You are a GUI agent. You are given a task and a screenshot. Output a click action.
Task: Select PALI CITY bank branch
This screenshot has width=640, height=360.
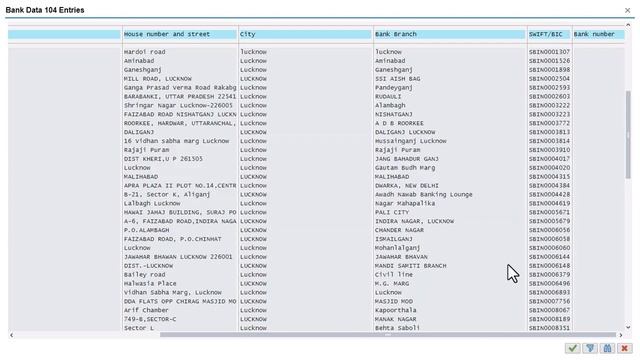pyautogui.click(x=392, y=212)
